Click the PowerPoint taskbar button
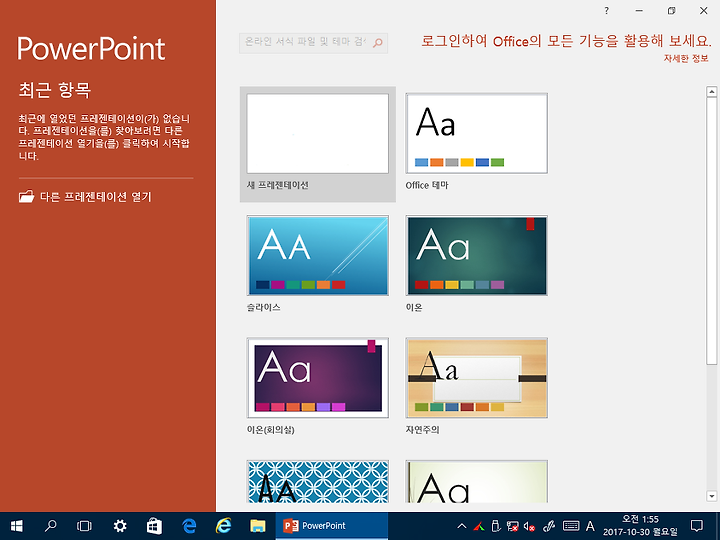This screenshot has width=720, height=540. pyautogui.click(x=332, y=526)
